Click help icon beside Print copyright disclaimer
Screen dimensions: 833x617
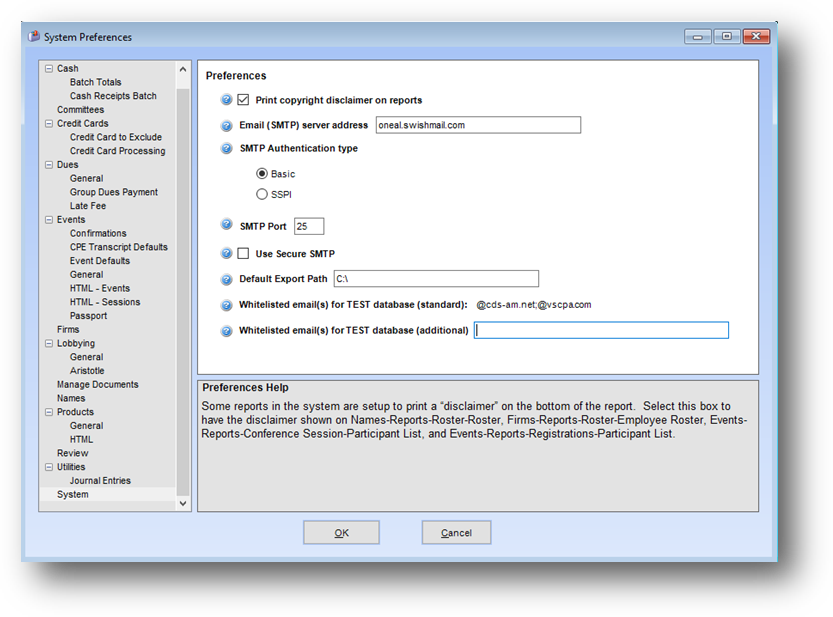point(226,100)
